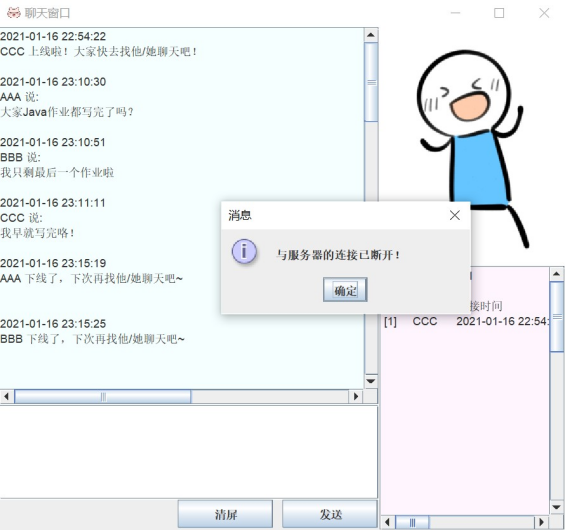Click the message '大家Java作业都写完了吗?'
Viewport: 565px width, 530px height.
67,112
